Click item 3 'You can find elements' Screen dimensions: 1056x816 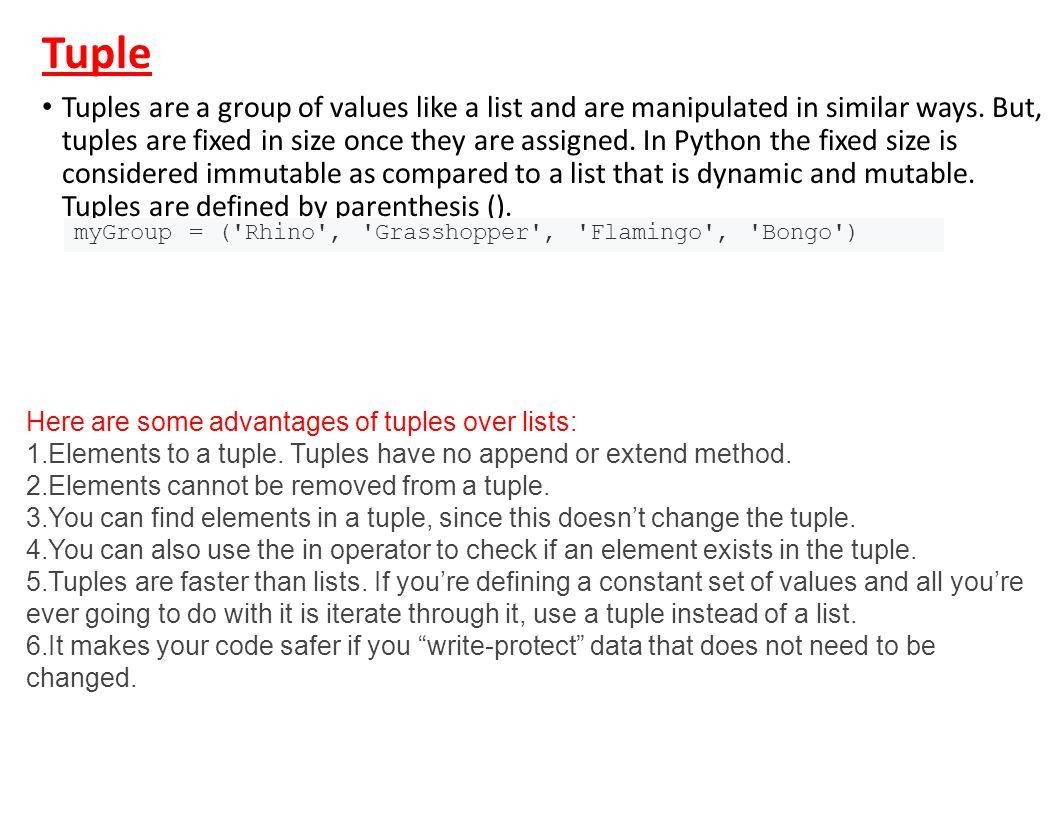point(441,518)
